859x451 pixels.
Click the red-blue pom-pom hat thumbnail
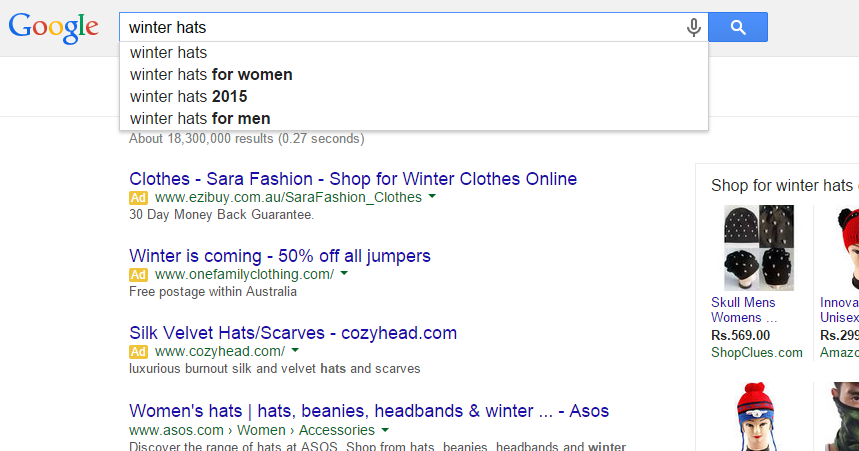[x=758, y=416]
